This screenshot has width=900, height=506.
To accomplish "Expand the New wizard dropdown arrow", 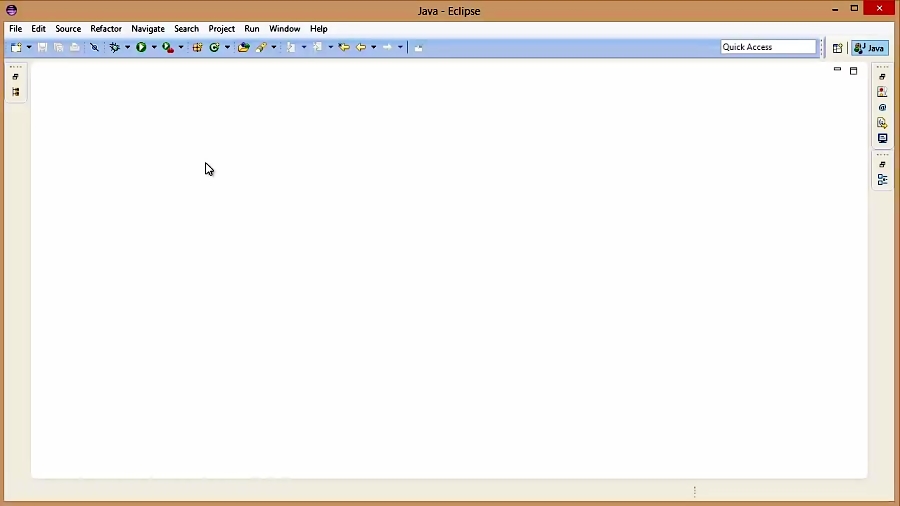I will 29,47.
